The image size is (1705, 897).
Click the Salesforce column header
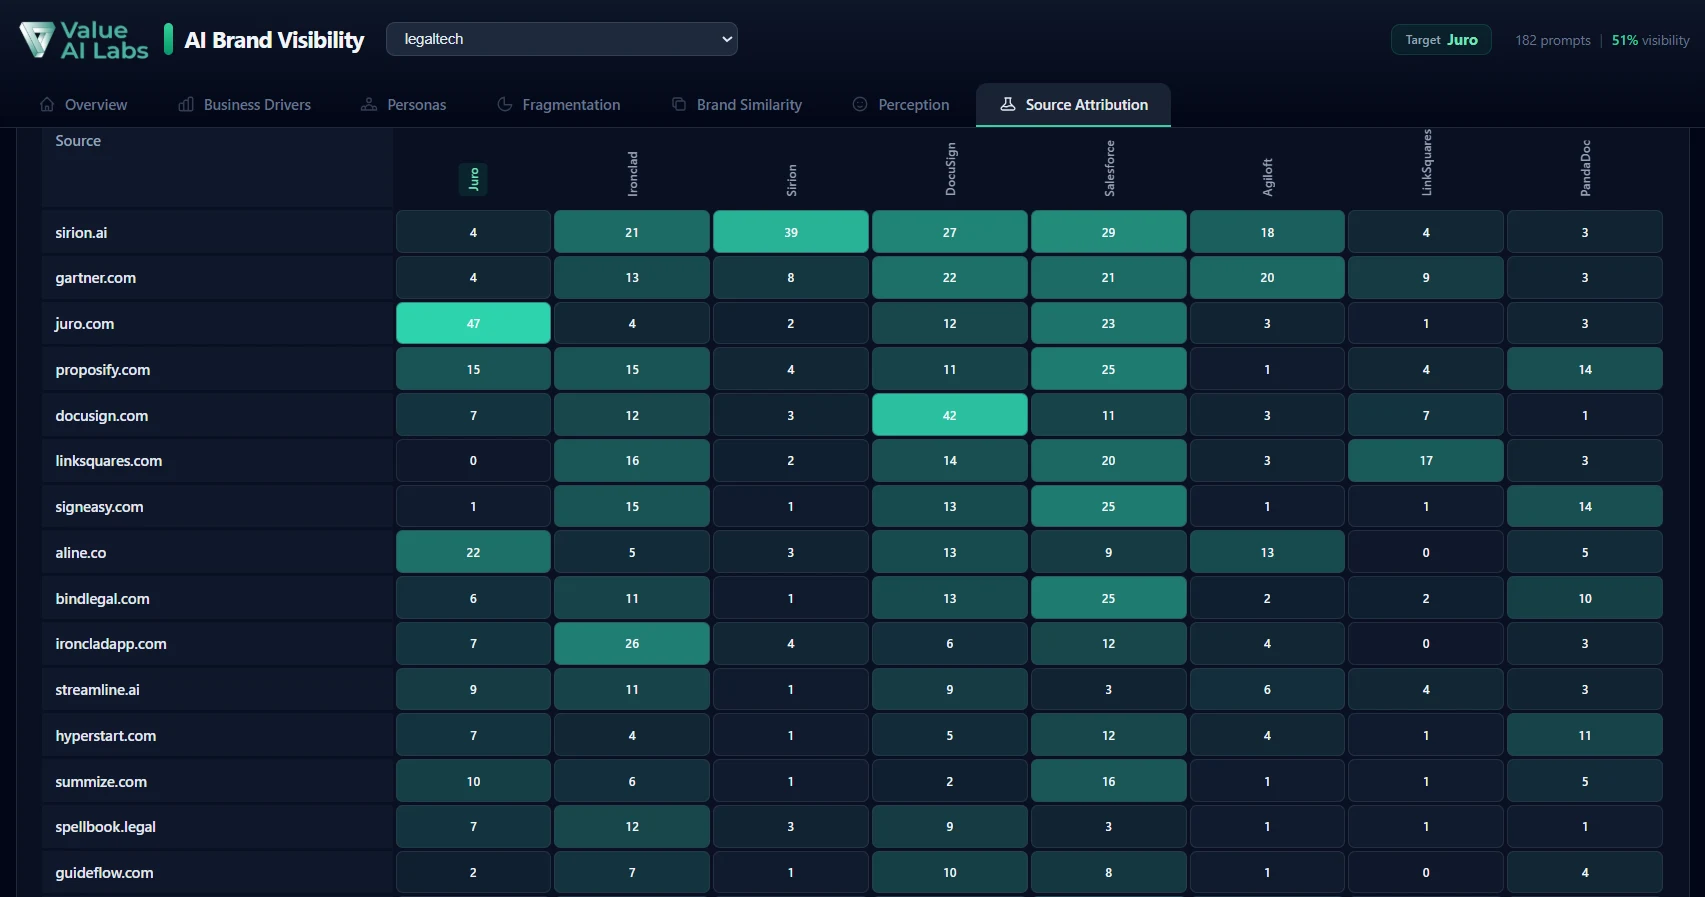[1109, 168]
